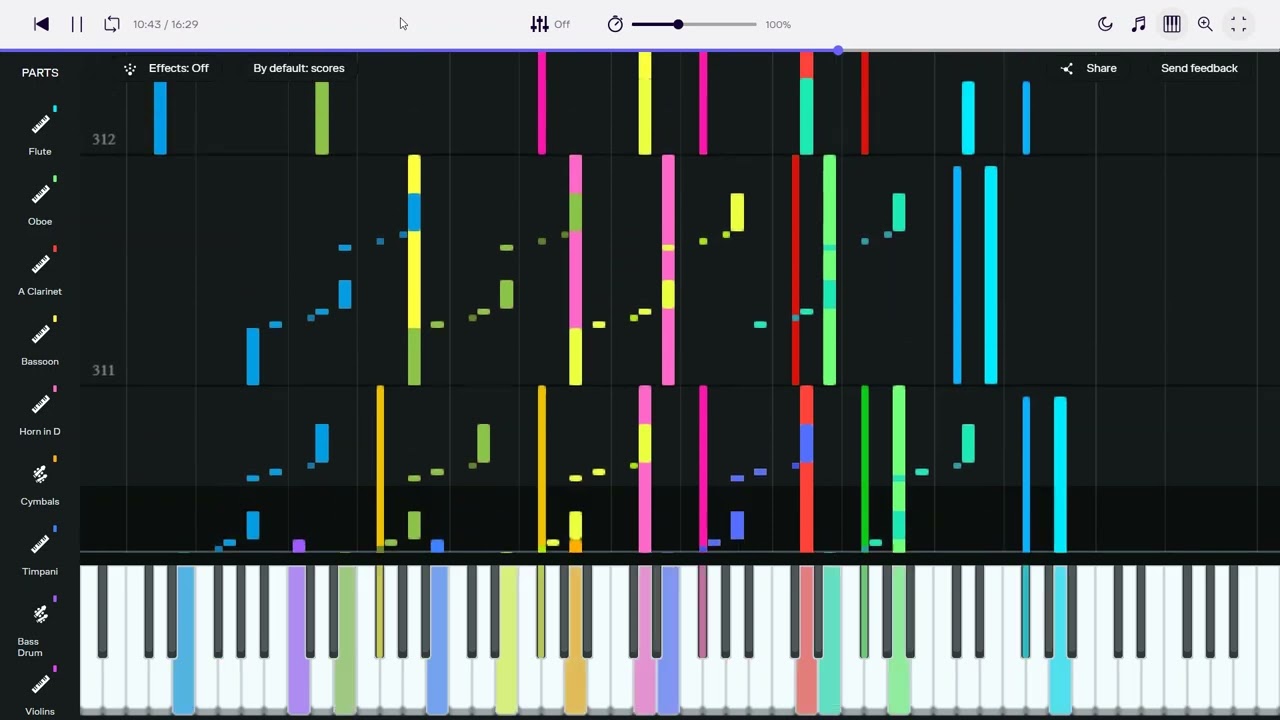Select the Bassoon part
The width and height of the screenshot is (1280, 720).
(x=40, y=343)
